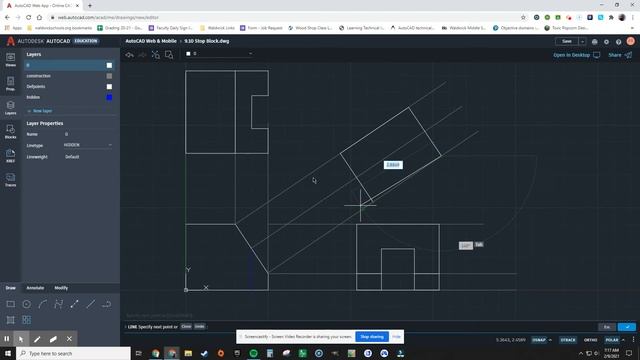
Task: Toggle ORTHO in the status bar
Action: tap(590, 340)
